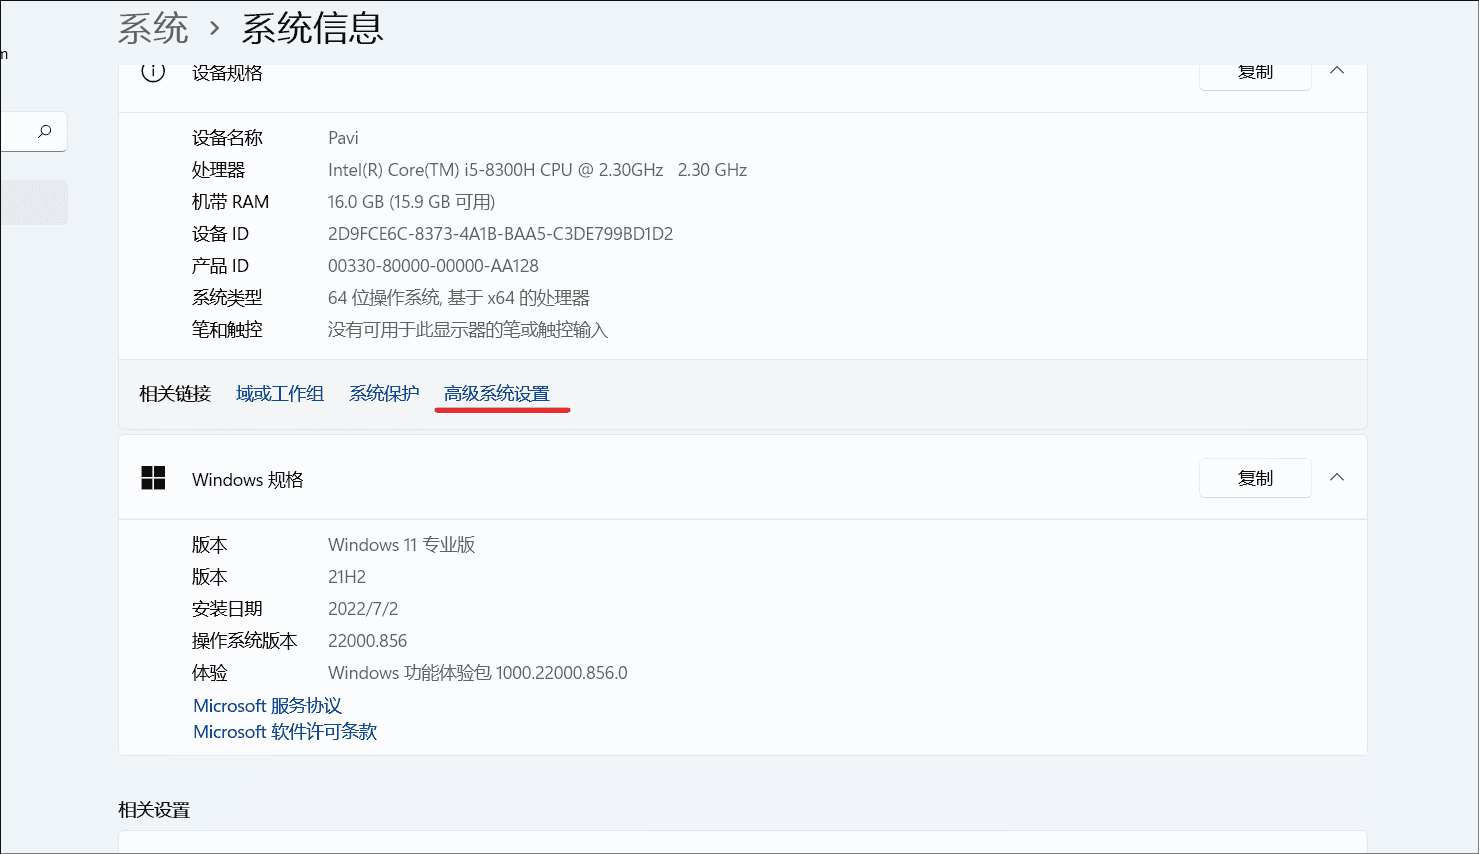Click the search magnifier icon
This screenshot has height=854, width=1479.
pyautogui.click(x=44, y=131)
